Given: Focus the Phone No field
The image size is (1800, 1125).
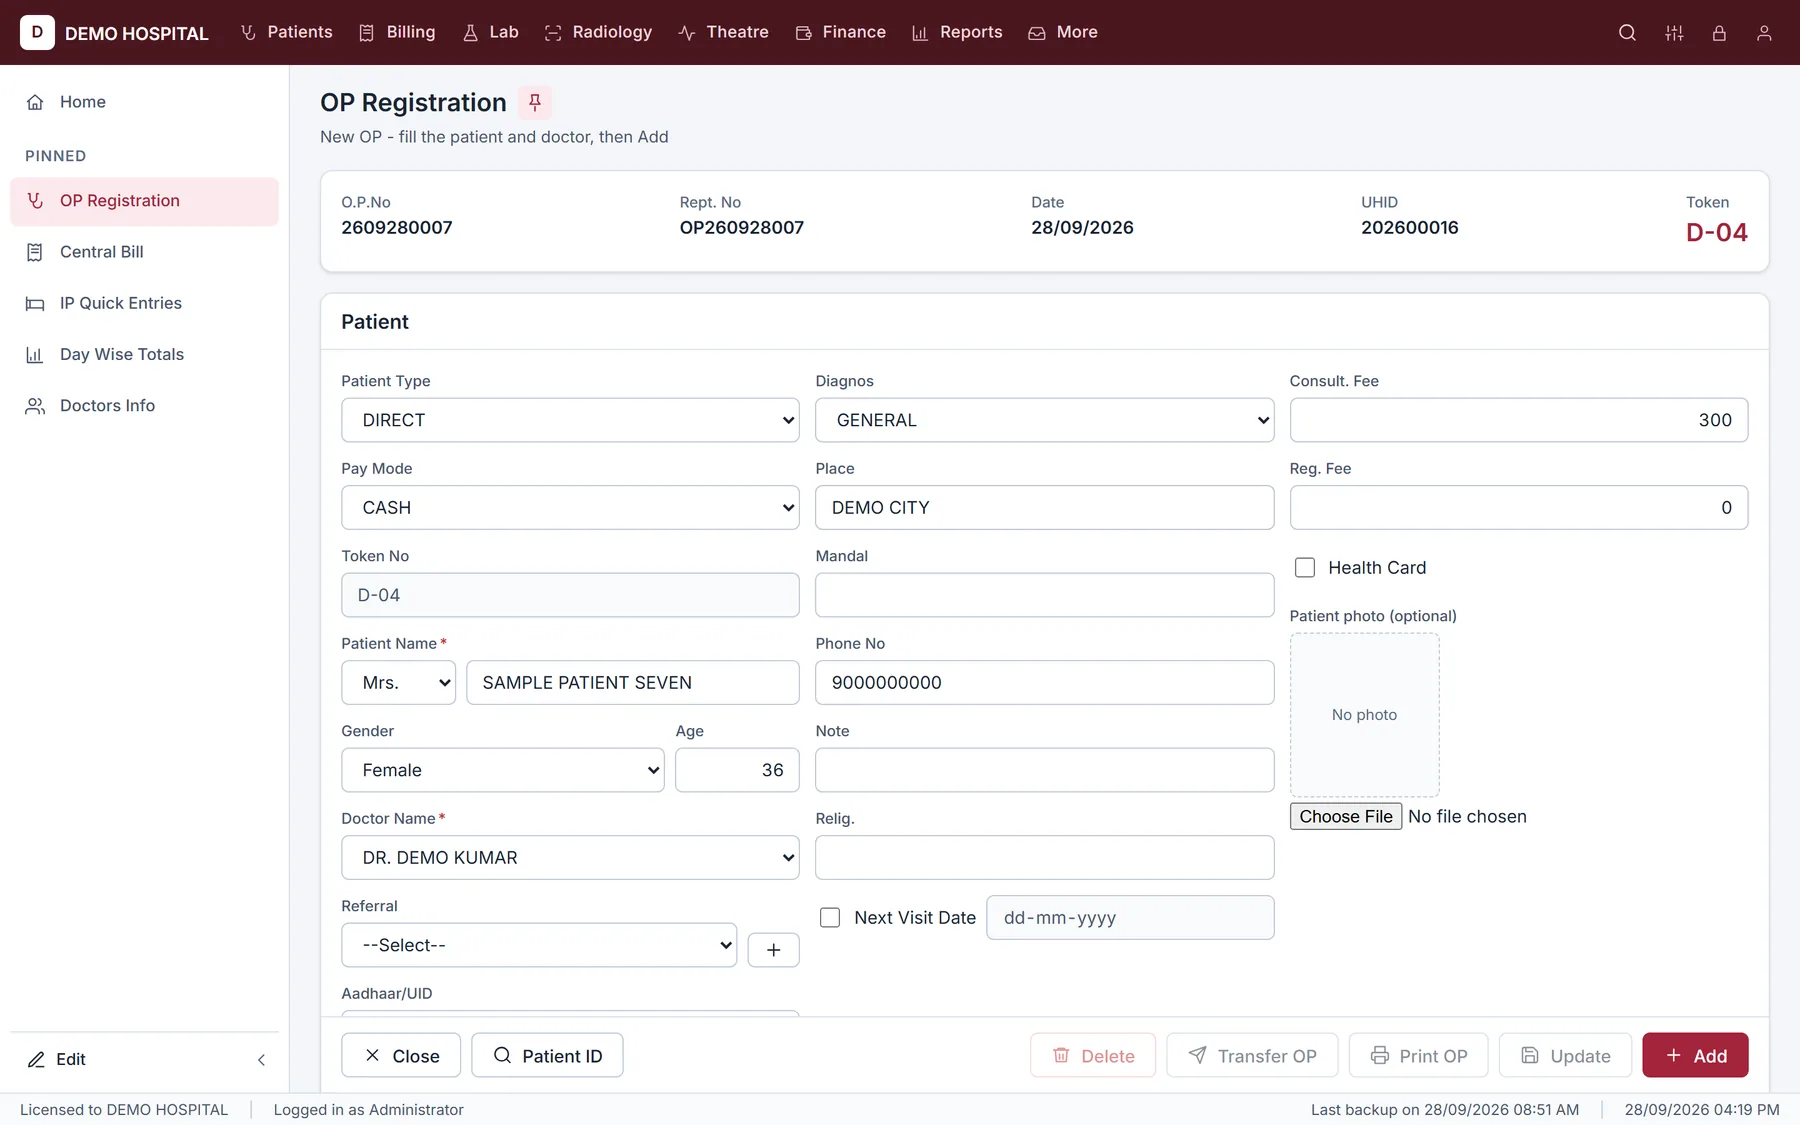Looking at the screenshot, I should point(1044,683).
